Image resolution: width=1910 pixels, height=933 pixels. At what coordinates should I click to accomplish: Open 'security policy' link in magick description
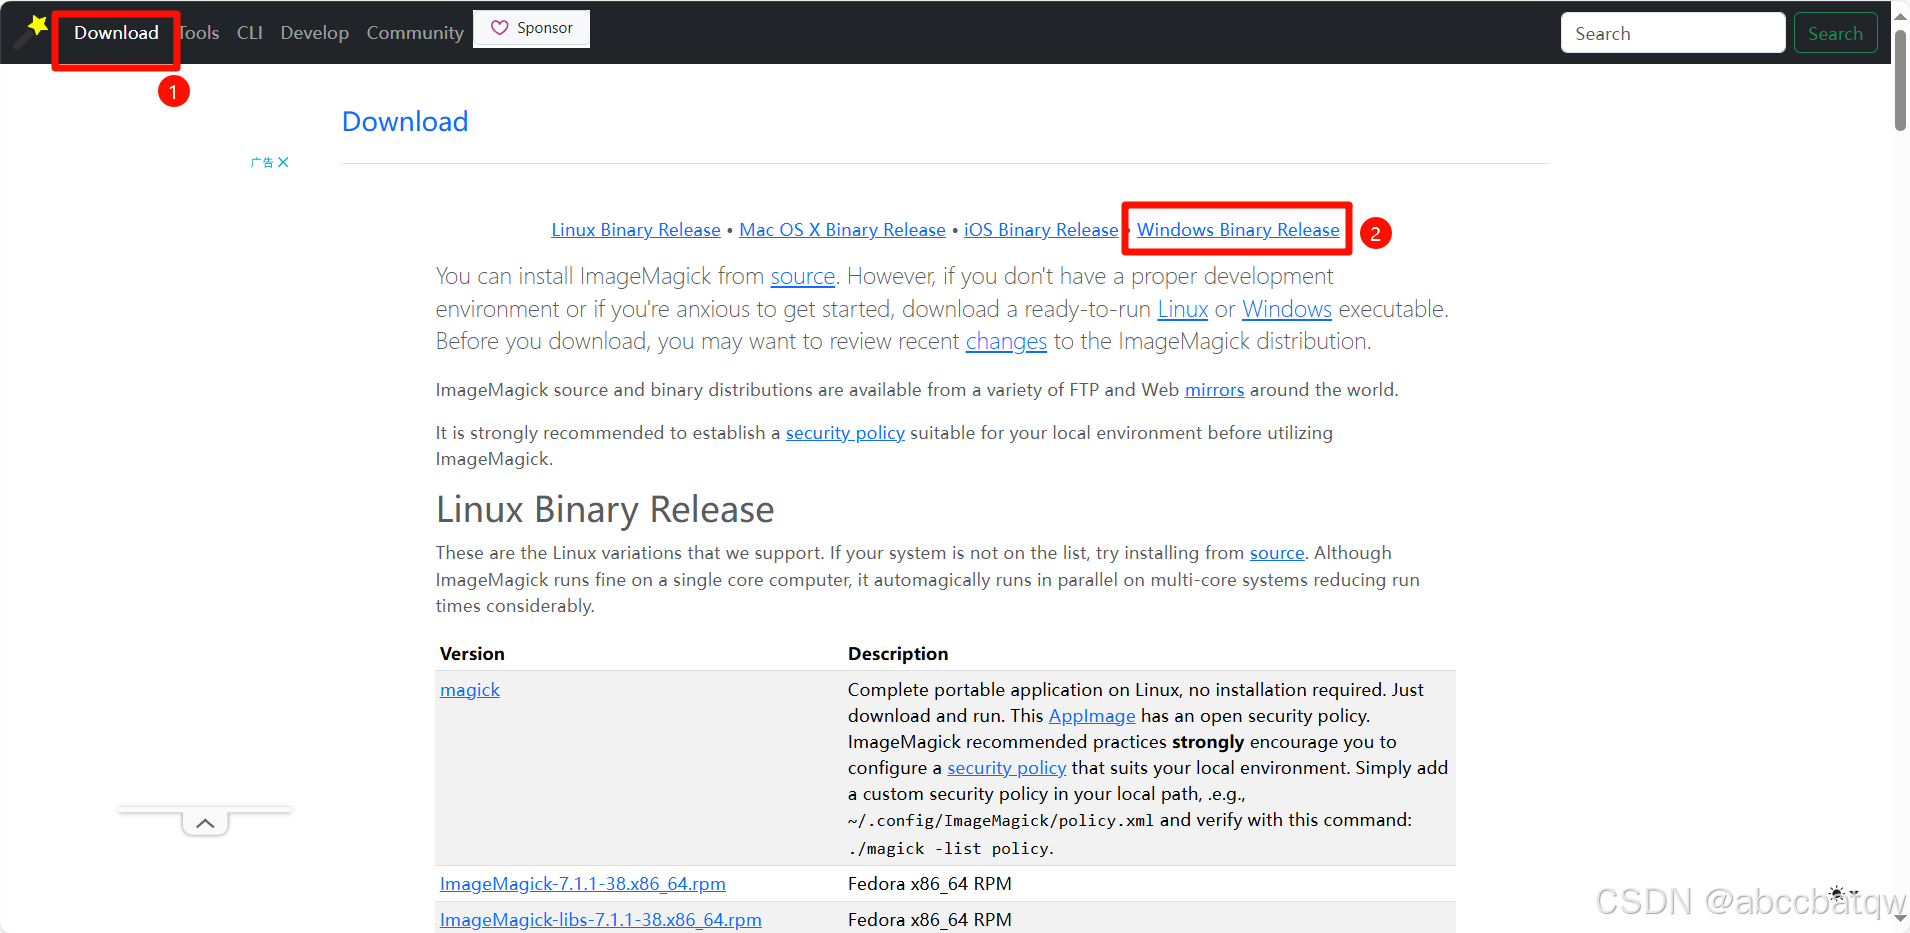[x=1006, y=768]
